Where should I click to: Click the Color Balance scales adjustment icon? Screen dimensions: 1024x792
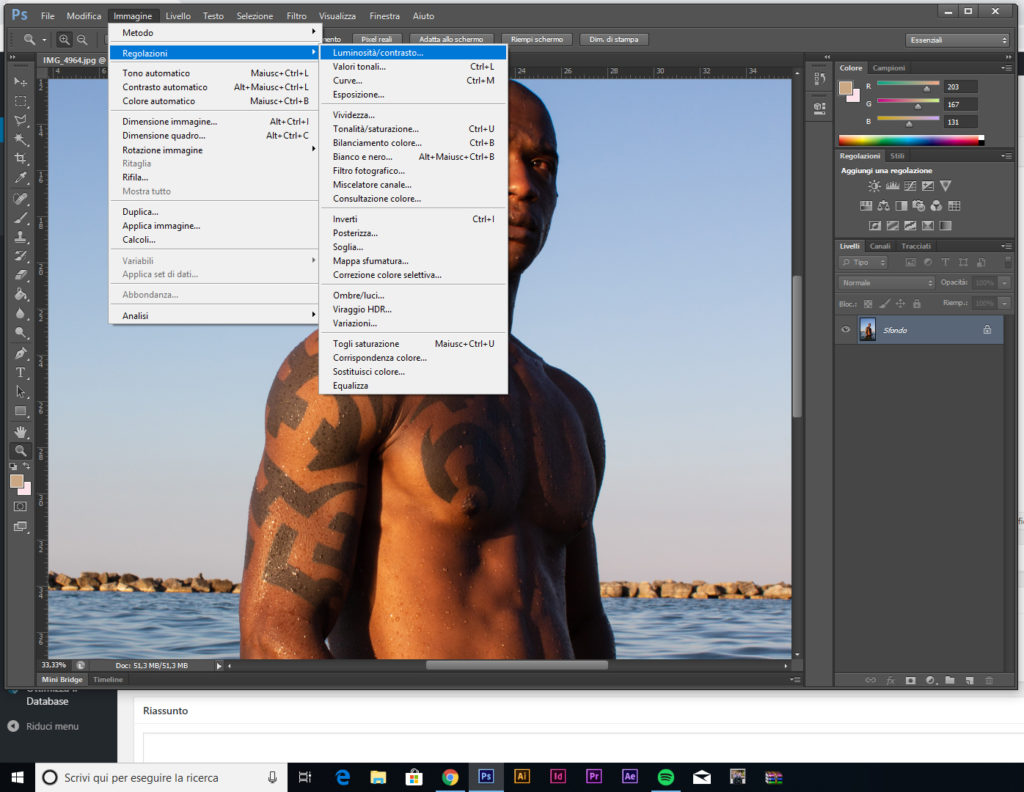tap(884, 206)
